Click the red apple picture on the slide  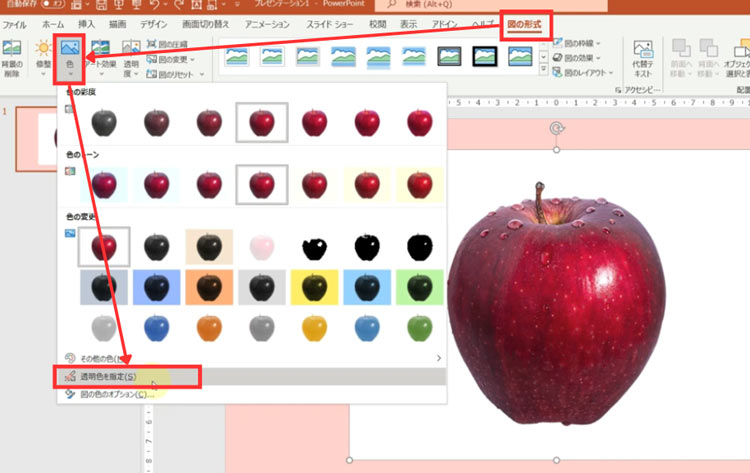click(556, 303)
